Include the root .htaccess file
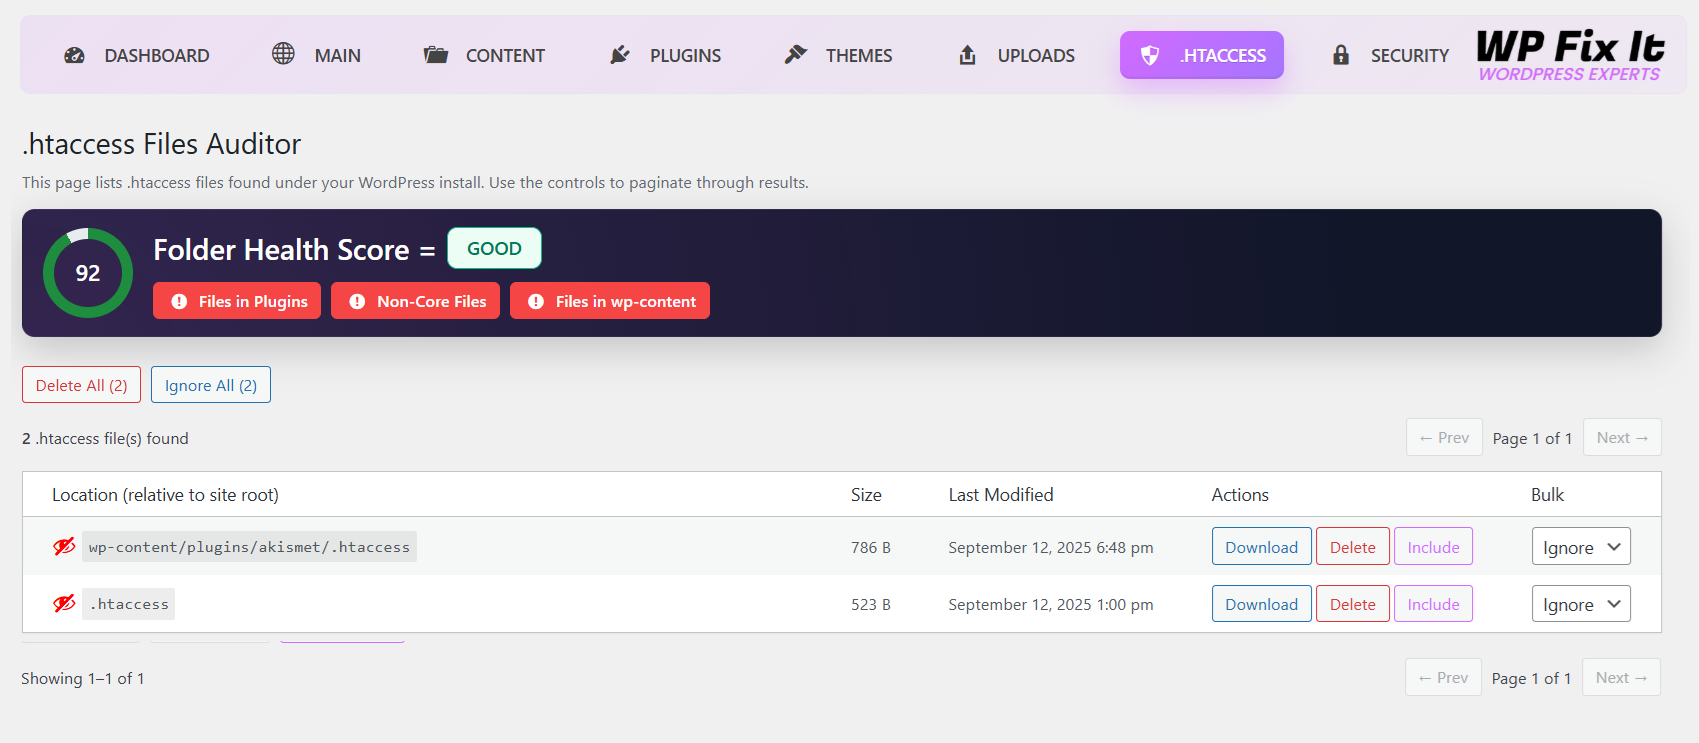Viewport: 1699px width, 743px height. [1433, 604]
